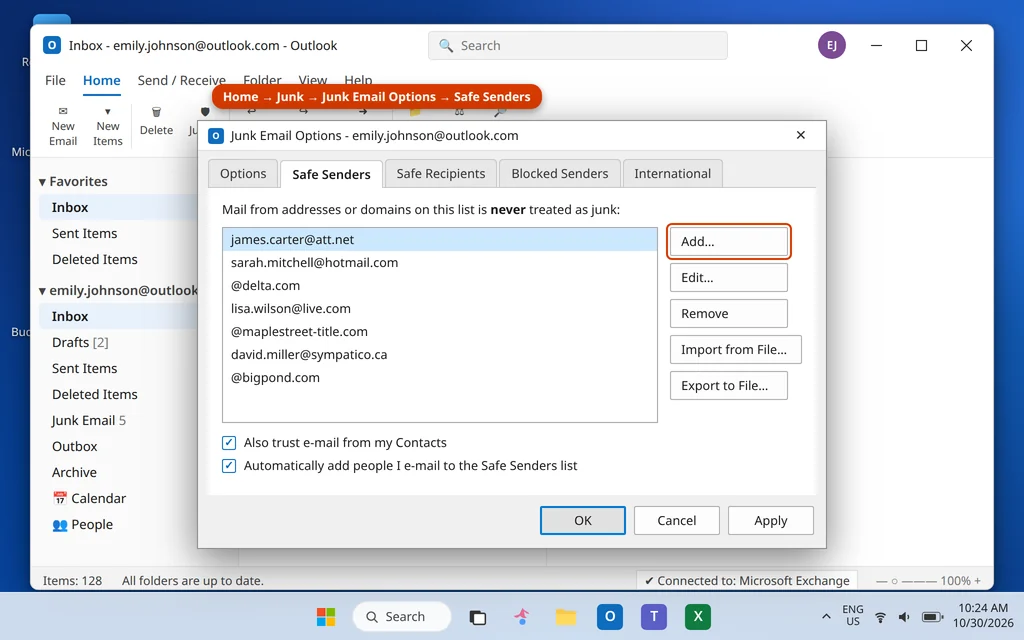
Task: Select the @bigpond.com entry
Action: pos(440,377)
